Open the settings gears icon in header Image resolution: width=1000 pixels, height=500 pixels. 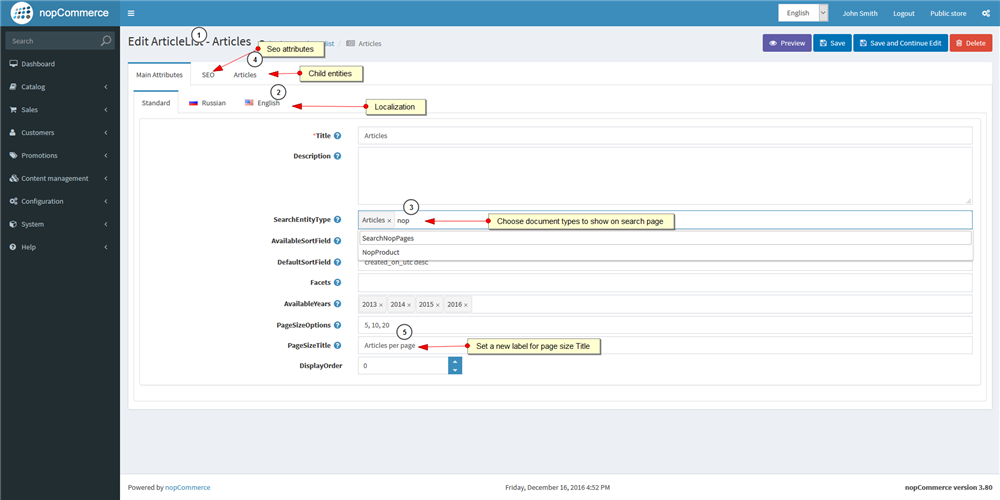point(985,13)
